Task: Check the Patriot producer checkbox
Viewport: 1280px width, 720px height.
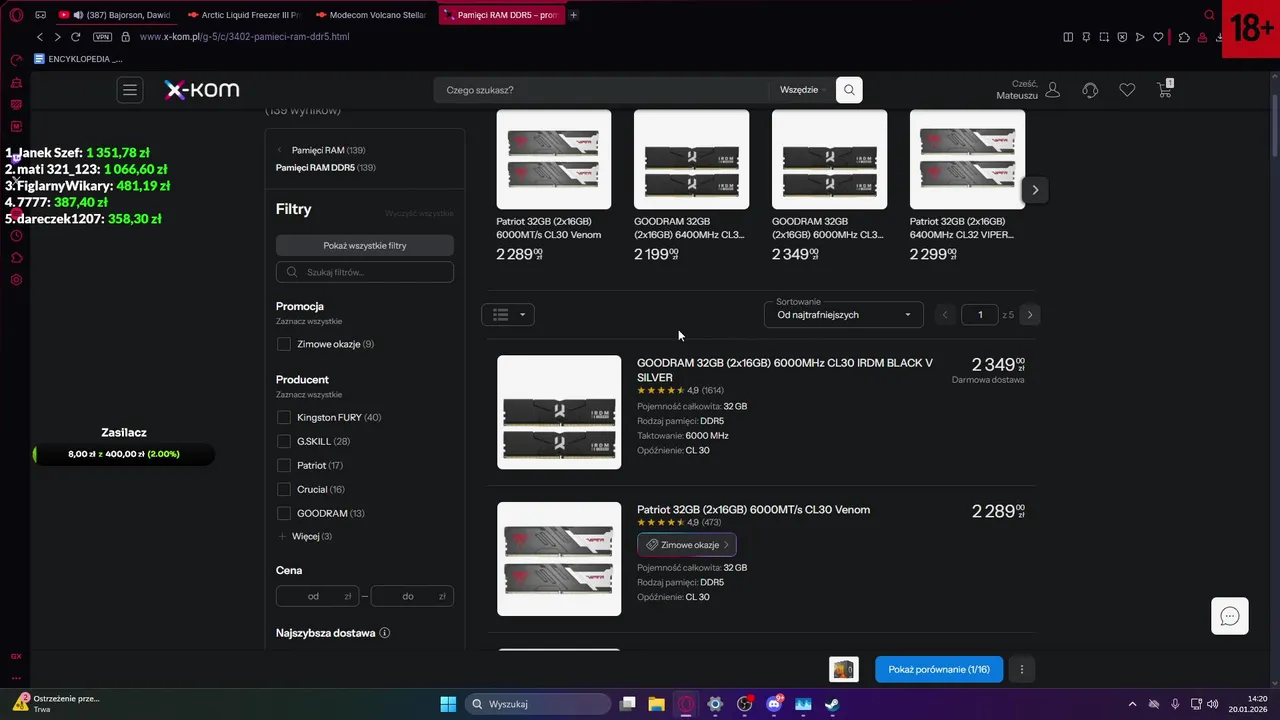Action: coord(284,465)
